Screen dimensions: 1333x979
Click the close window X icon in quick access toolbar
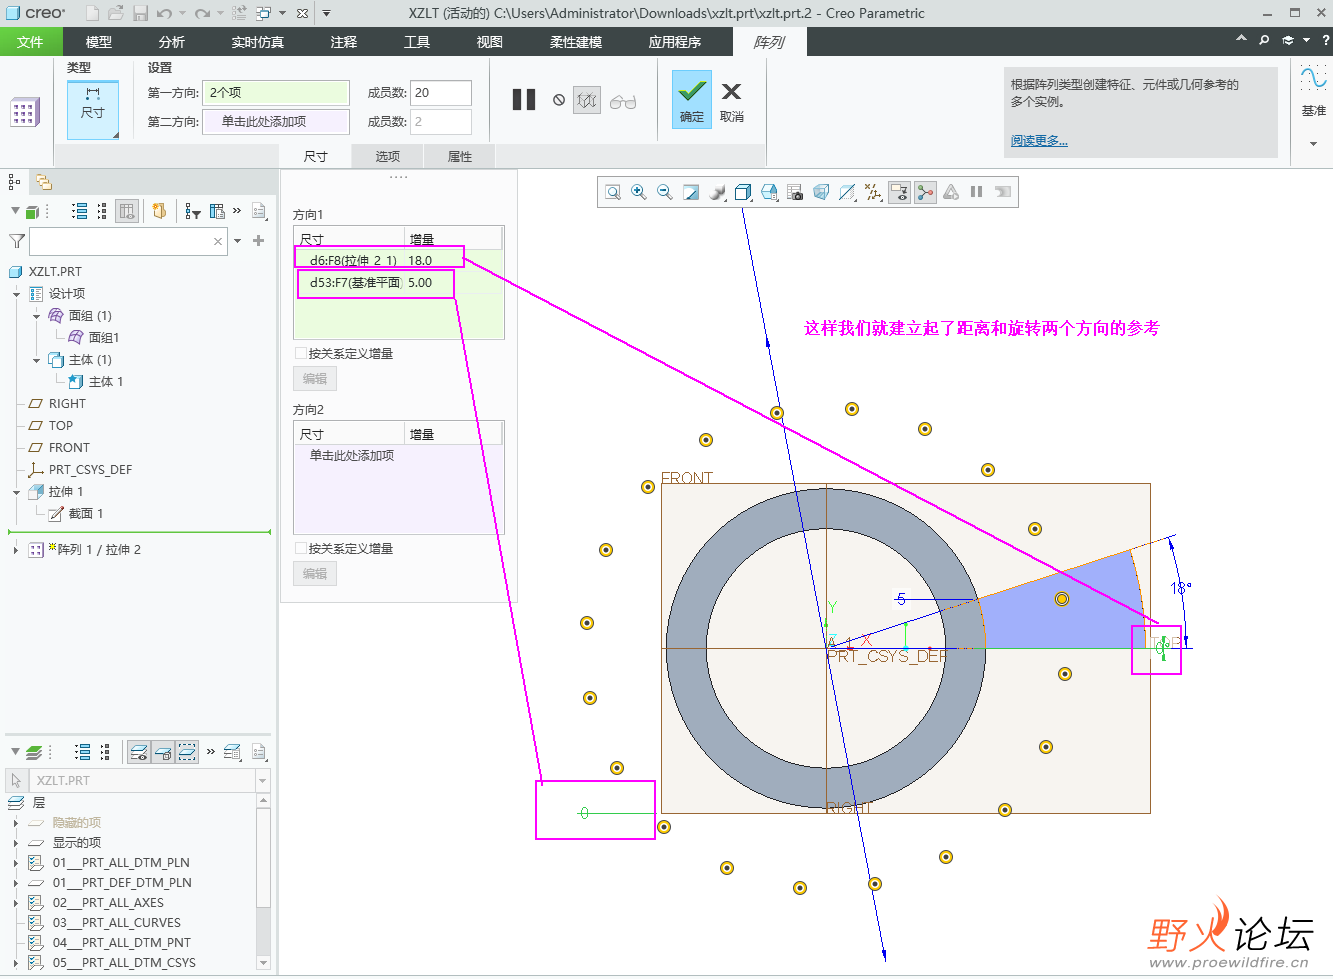coord(303,13)
